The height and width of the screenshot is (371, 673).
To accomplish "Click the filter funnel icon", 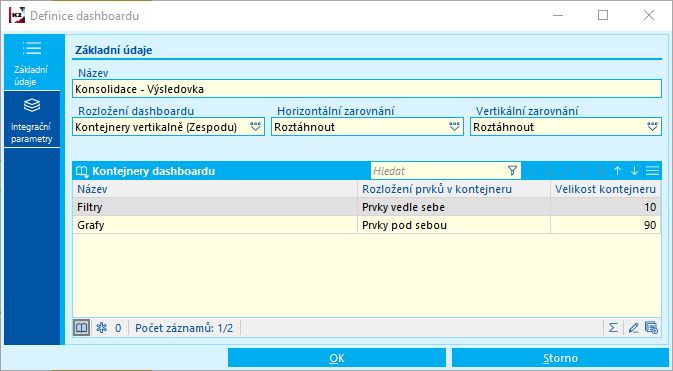I will click(512, 171).
